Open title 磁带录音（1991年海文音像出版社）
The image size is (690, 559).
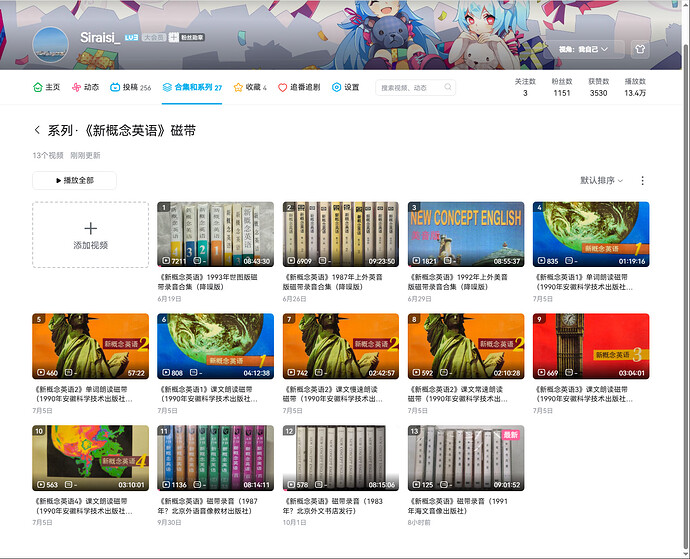point(458,506)
